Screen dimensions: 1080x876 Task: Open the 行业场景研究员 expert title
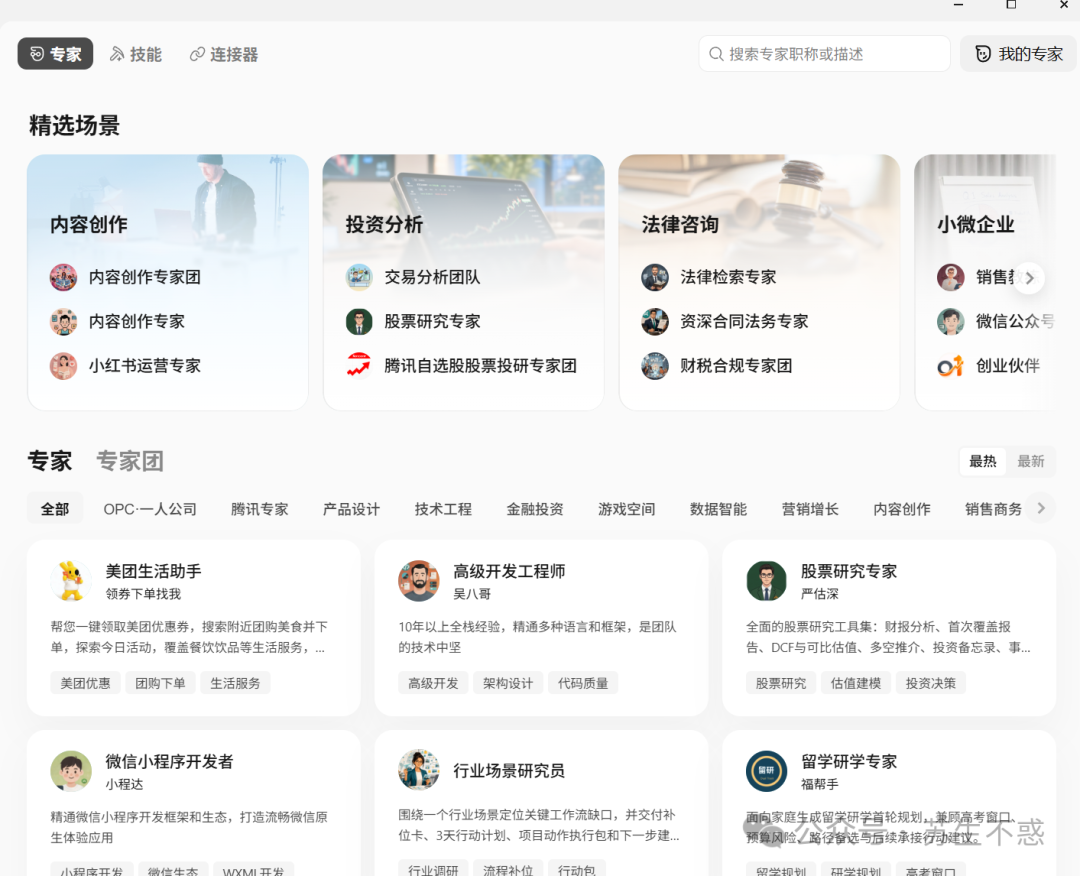tap(509, 771)
